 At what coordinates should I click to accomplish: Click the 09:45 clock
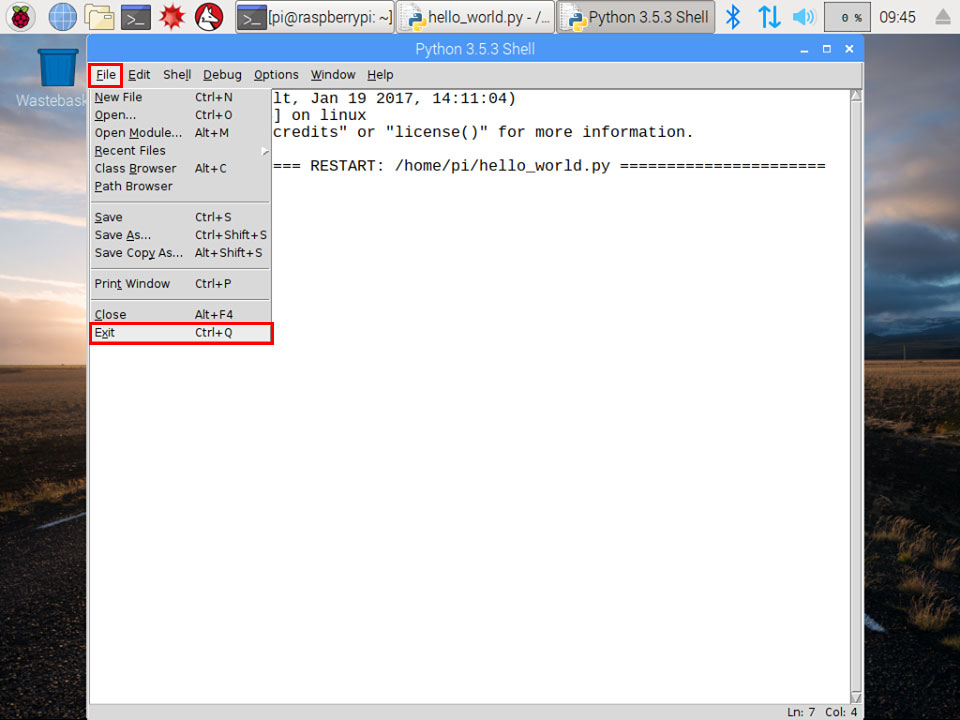tap(898, 17)
